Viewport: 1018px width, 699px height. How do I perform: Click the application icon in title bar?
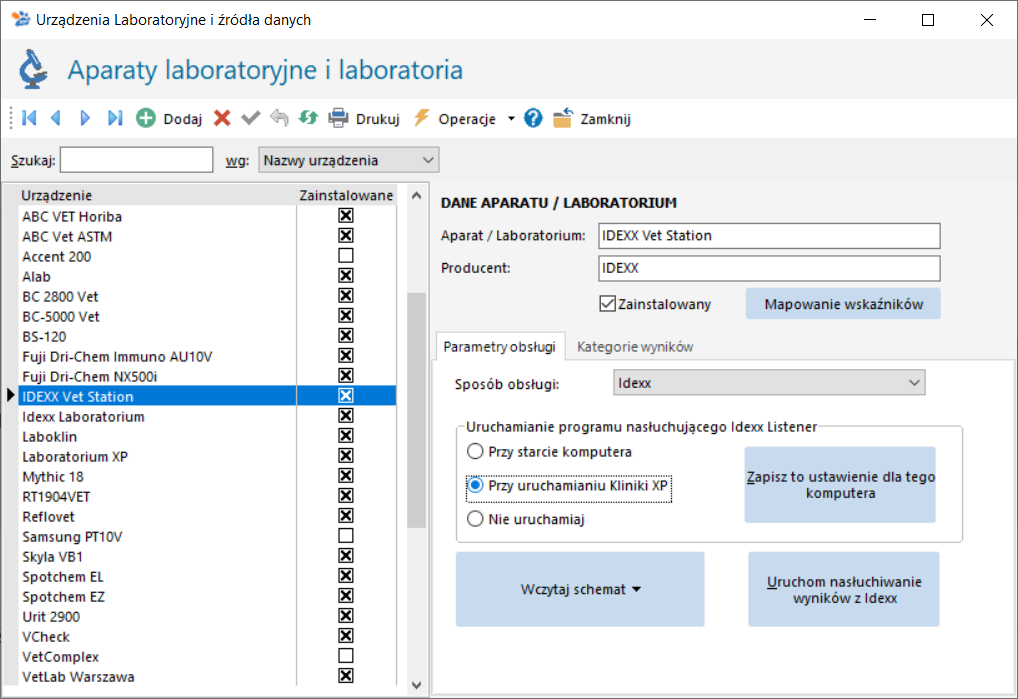(21, 19)
